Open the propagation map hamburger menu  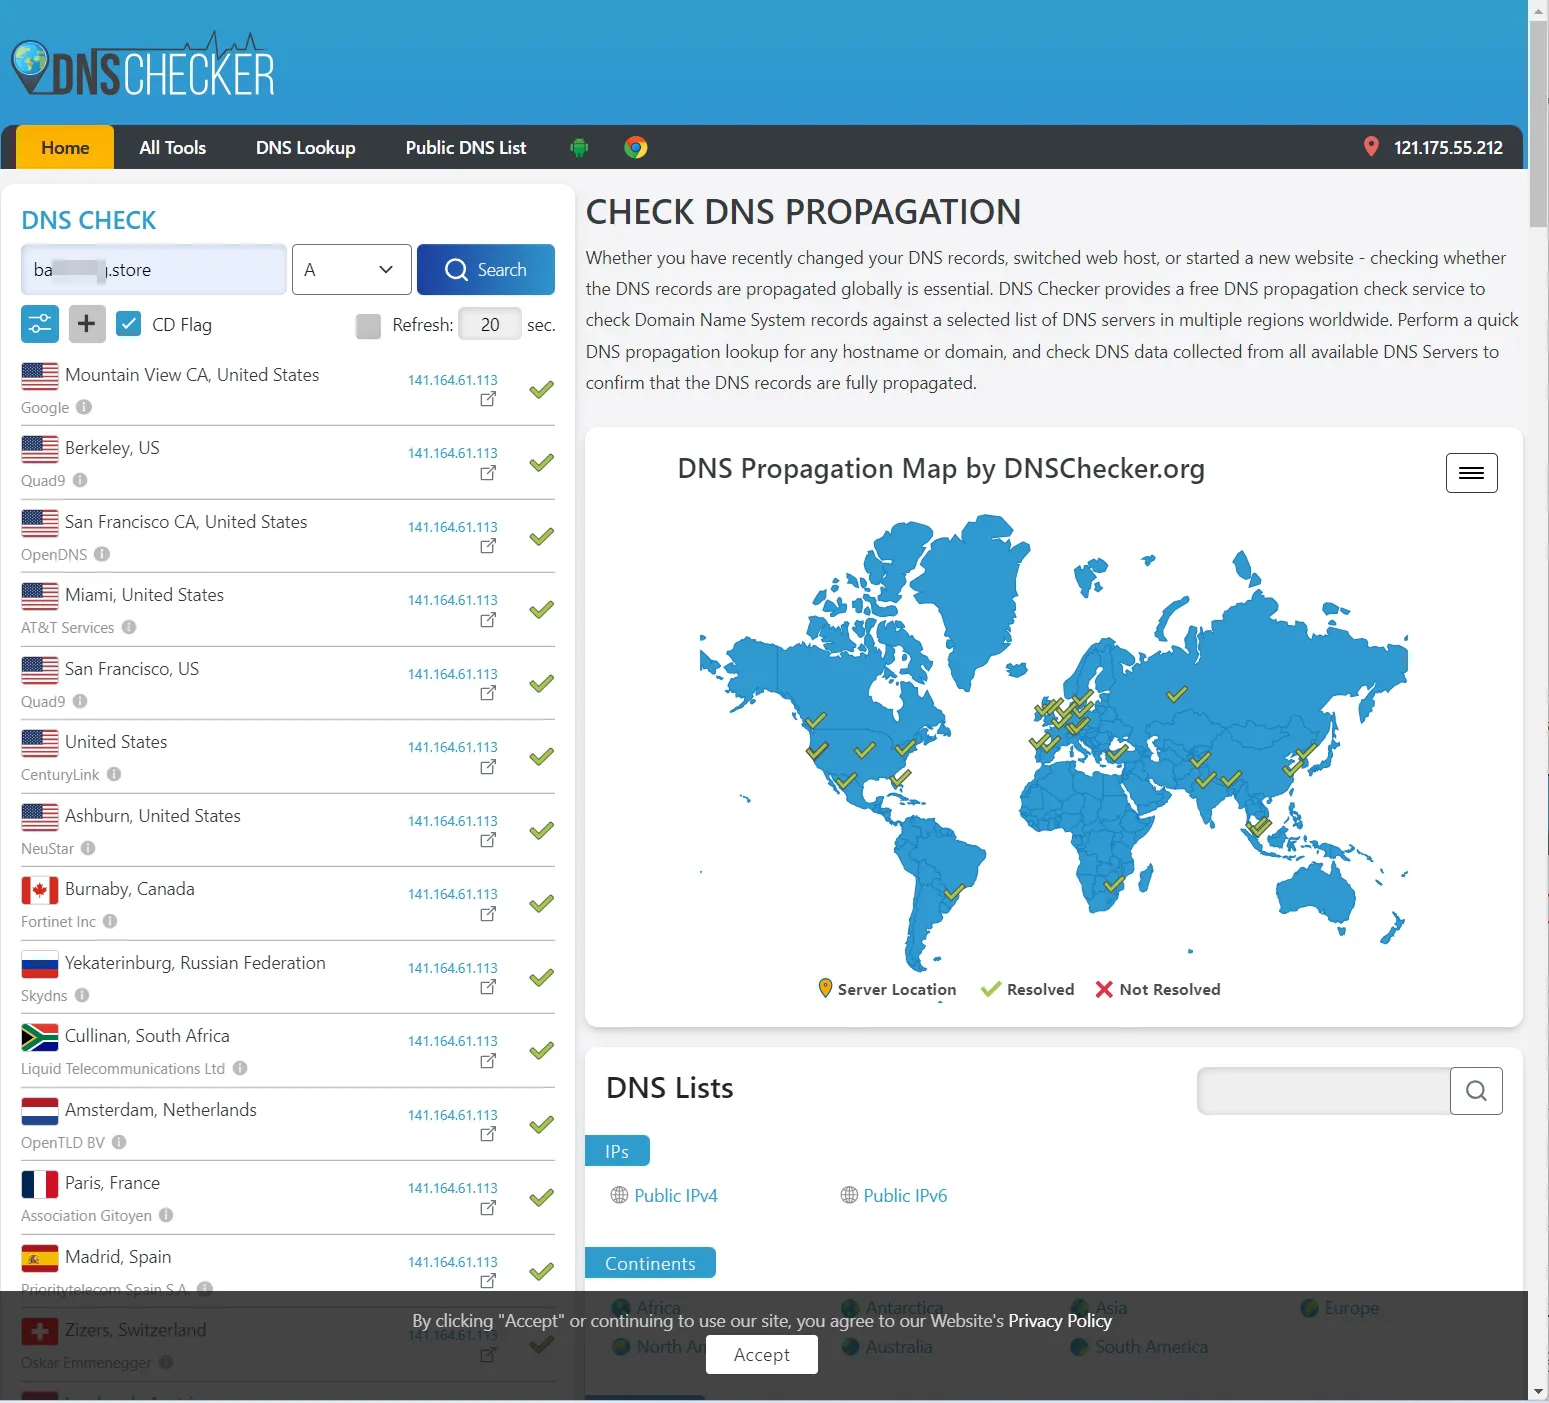tap(1471, 473)
